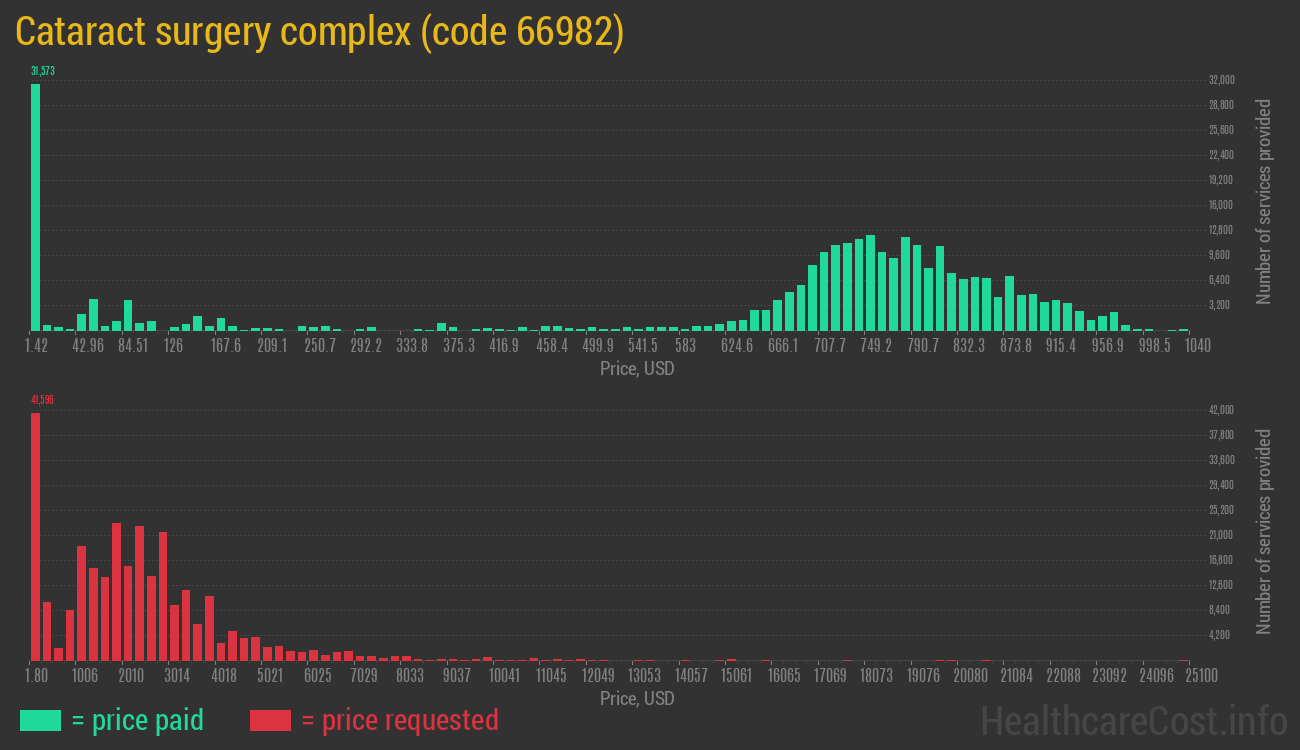The height and width of the screenshot is (750, 1300).
Task: Click the red price requested legend swatch
Action: [x=270, y=720]
